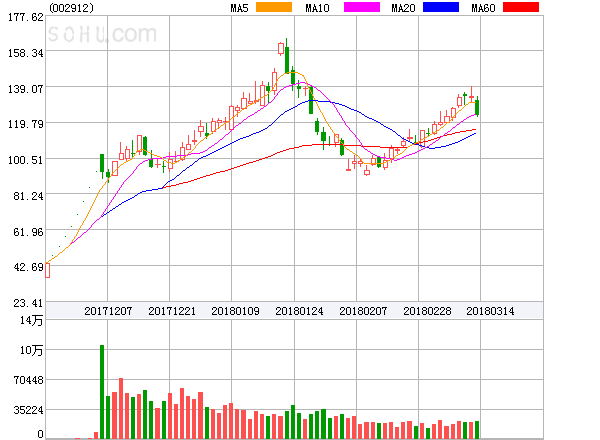Screen dimensions: 600x440
Task: Select the MA60 legend label
Action: click(x=483, y=8)
